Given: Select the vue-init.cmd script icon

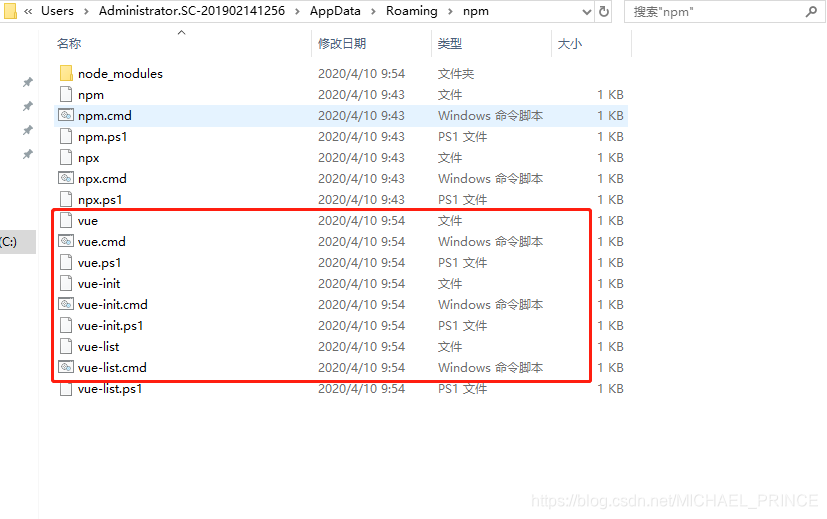Looking at the screenshot, I should [x=66, y=304].
